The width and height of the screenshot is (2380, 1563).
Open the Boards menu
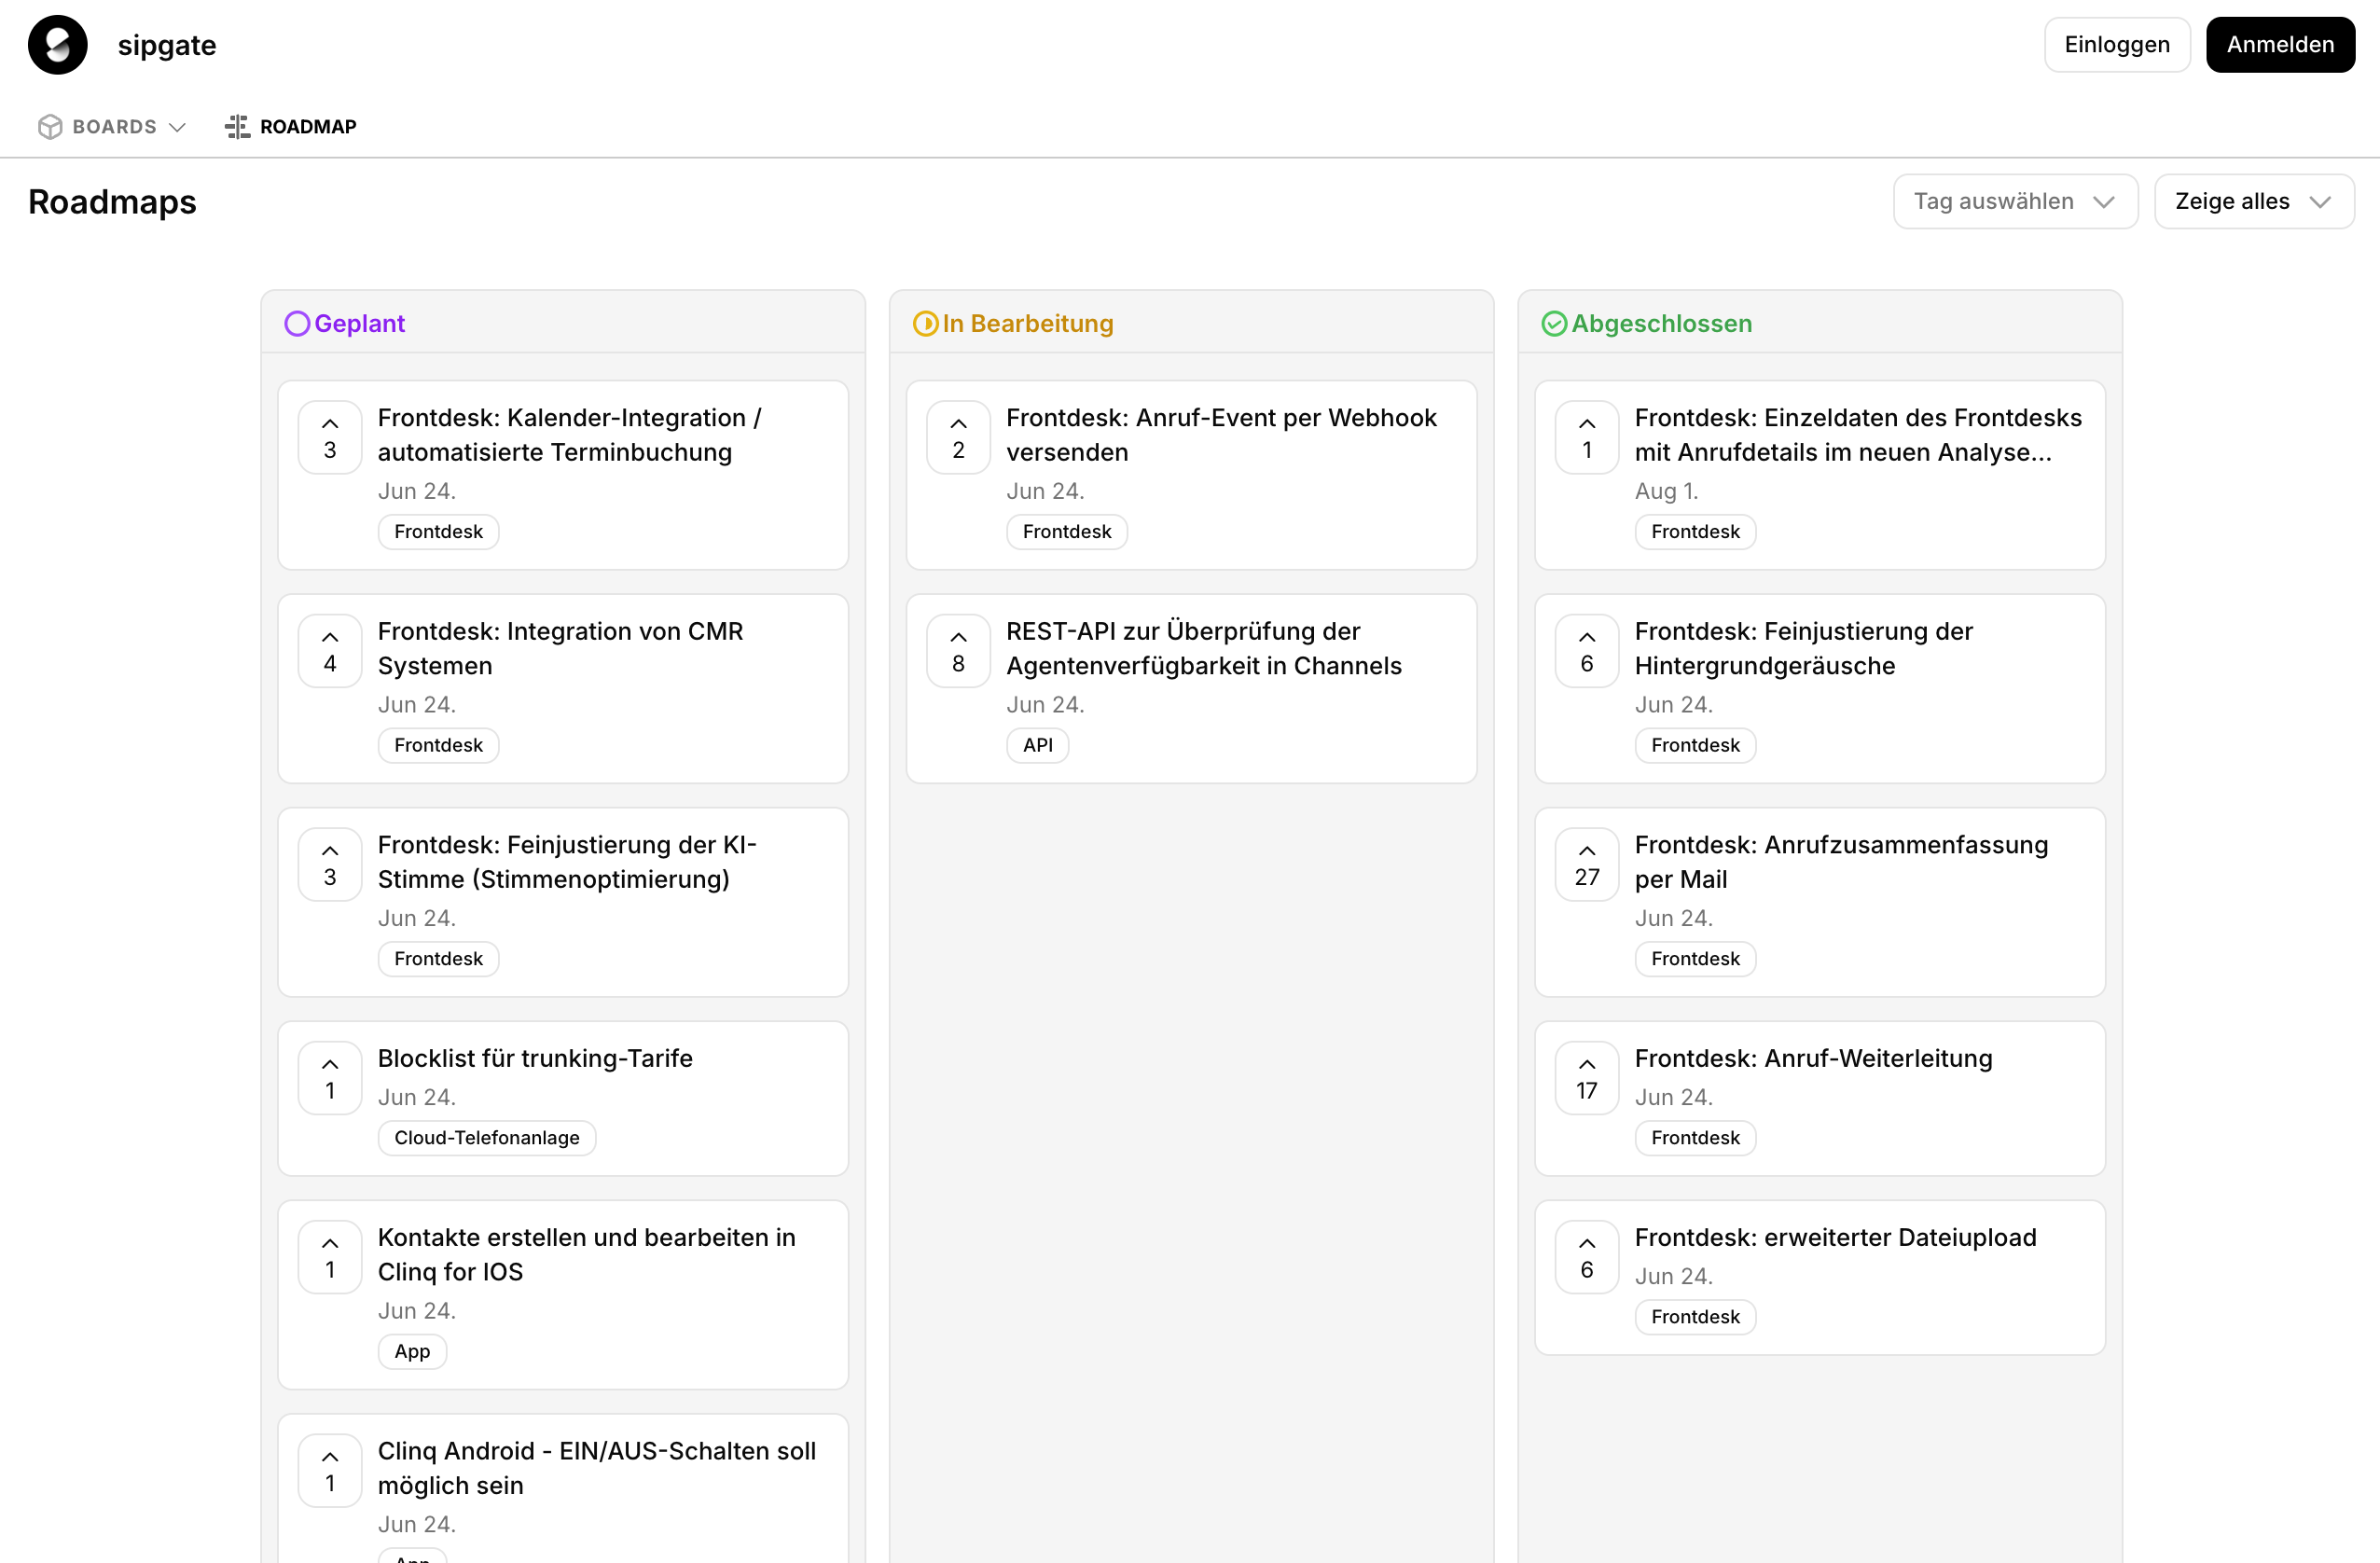pyautogui.click(x=112, y=127)
